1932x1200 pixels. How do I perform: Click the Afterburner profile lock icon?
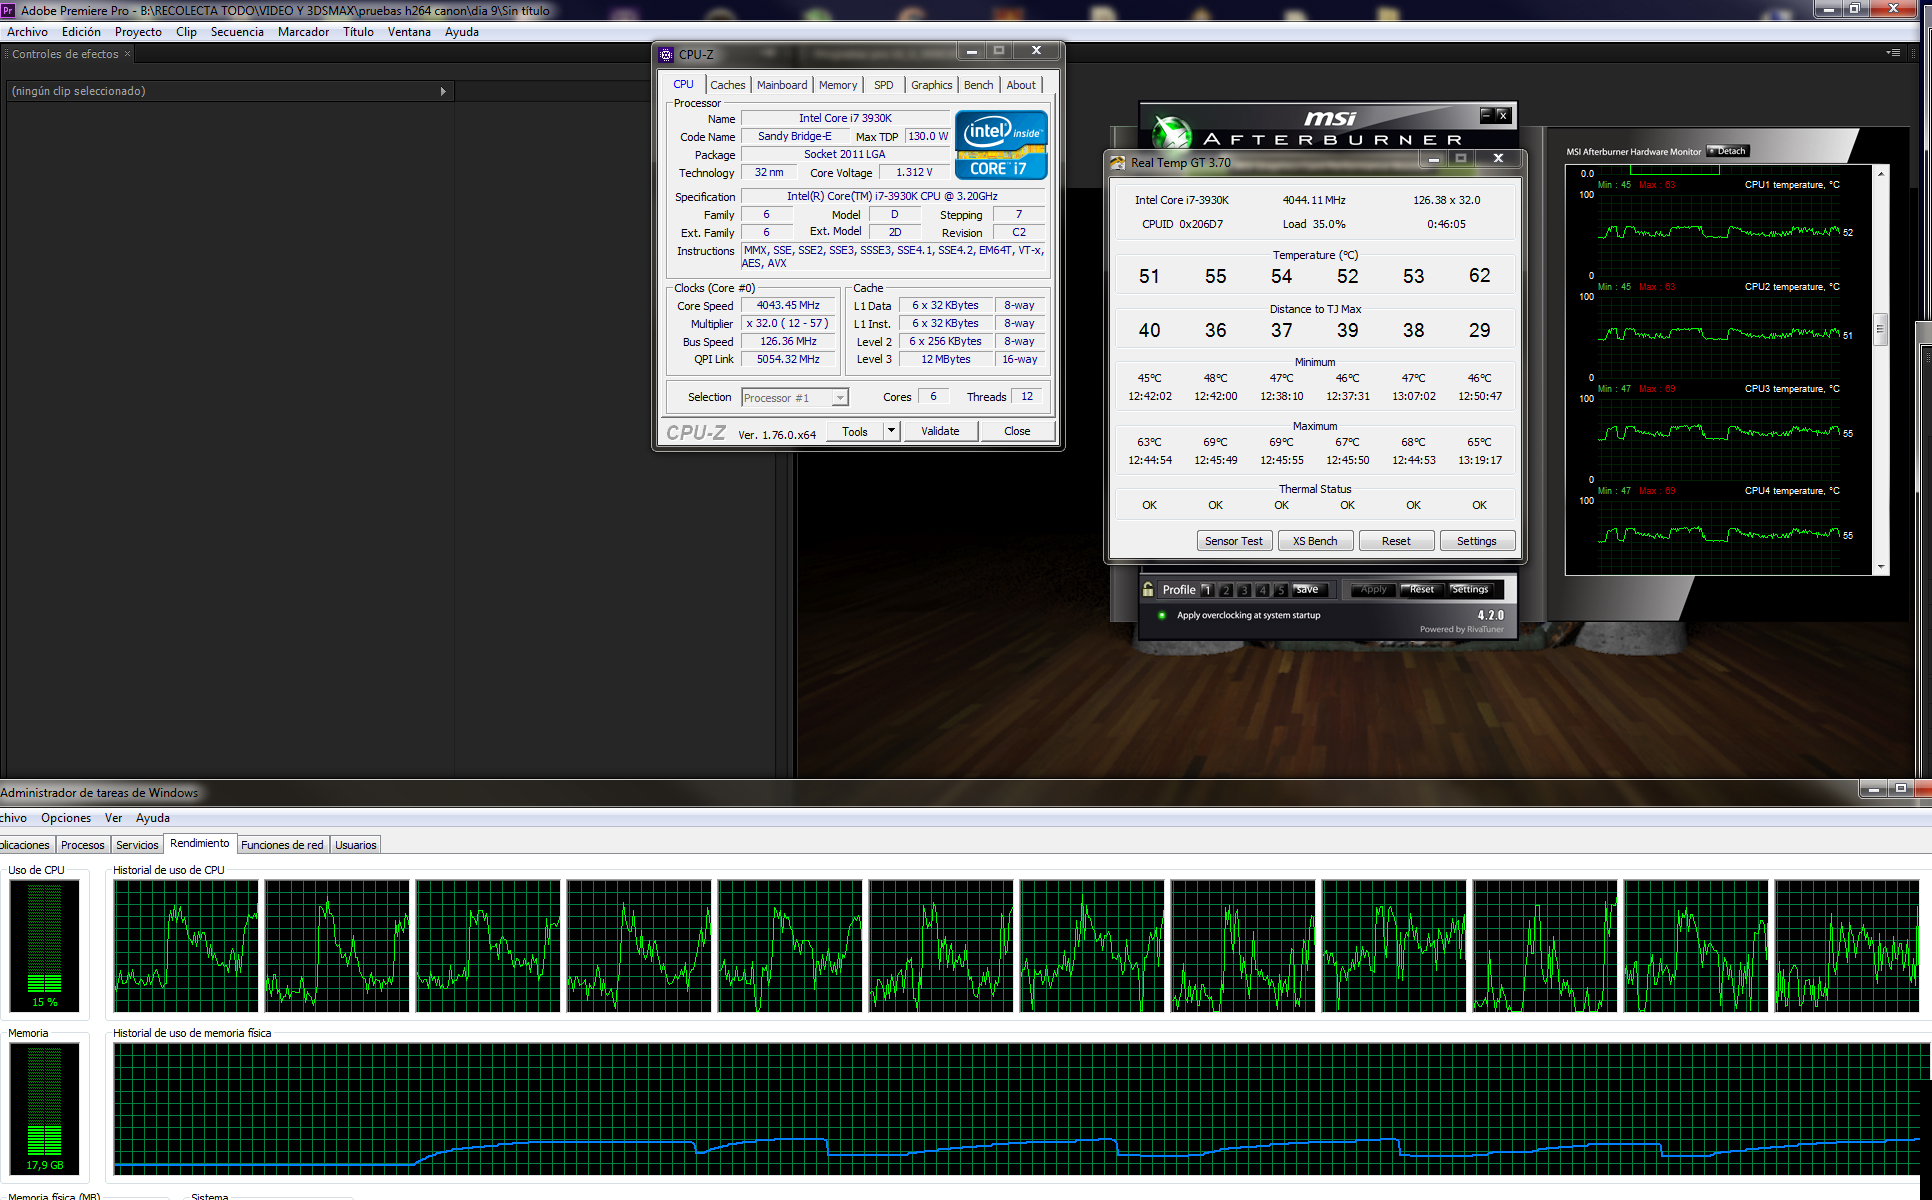1148,590
